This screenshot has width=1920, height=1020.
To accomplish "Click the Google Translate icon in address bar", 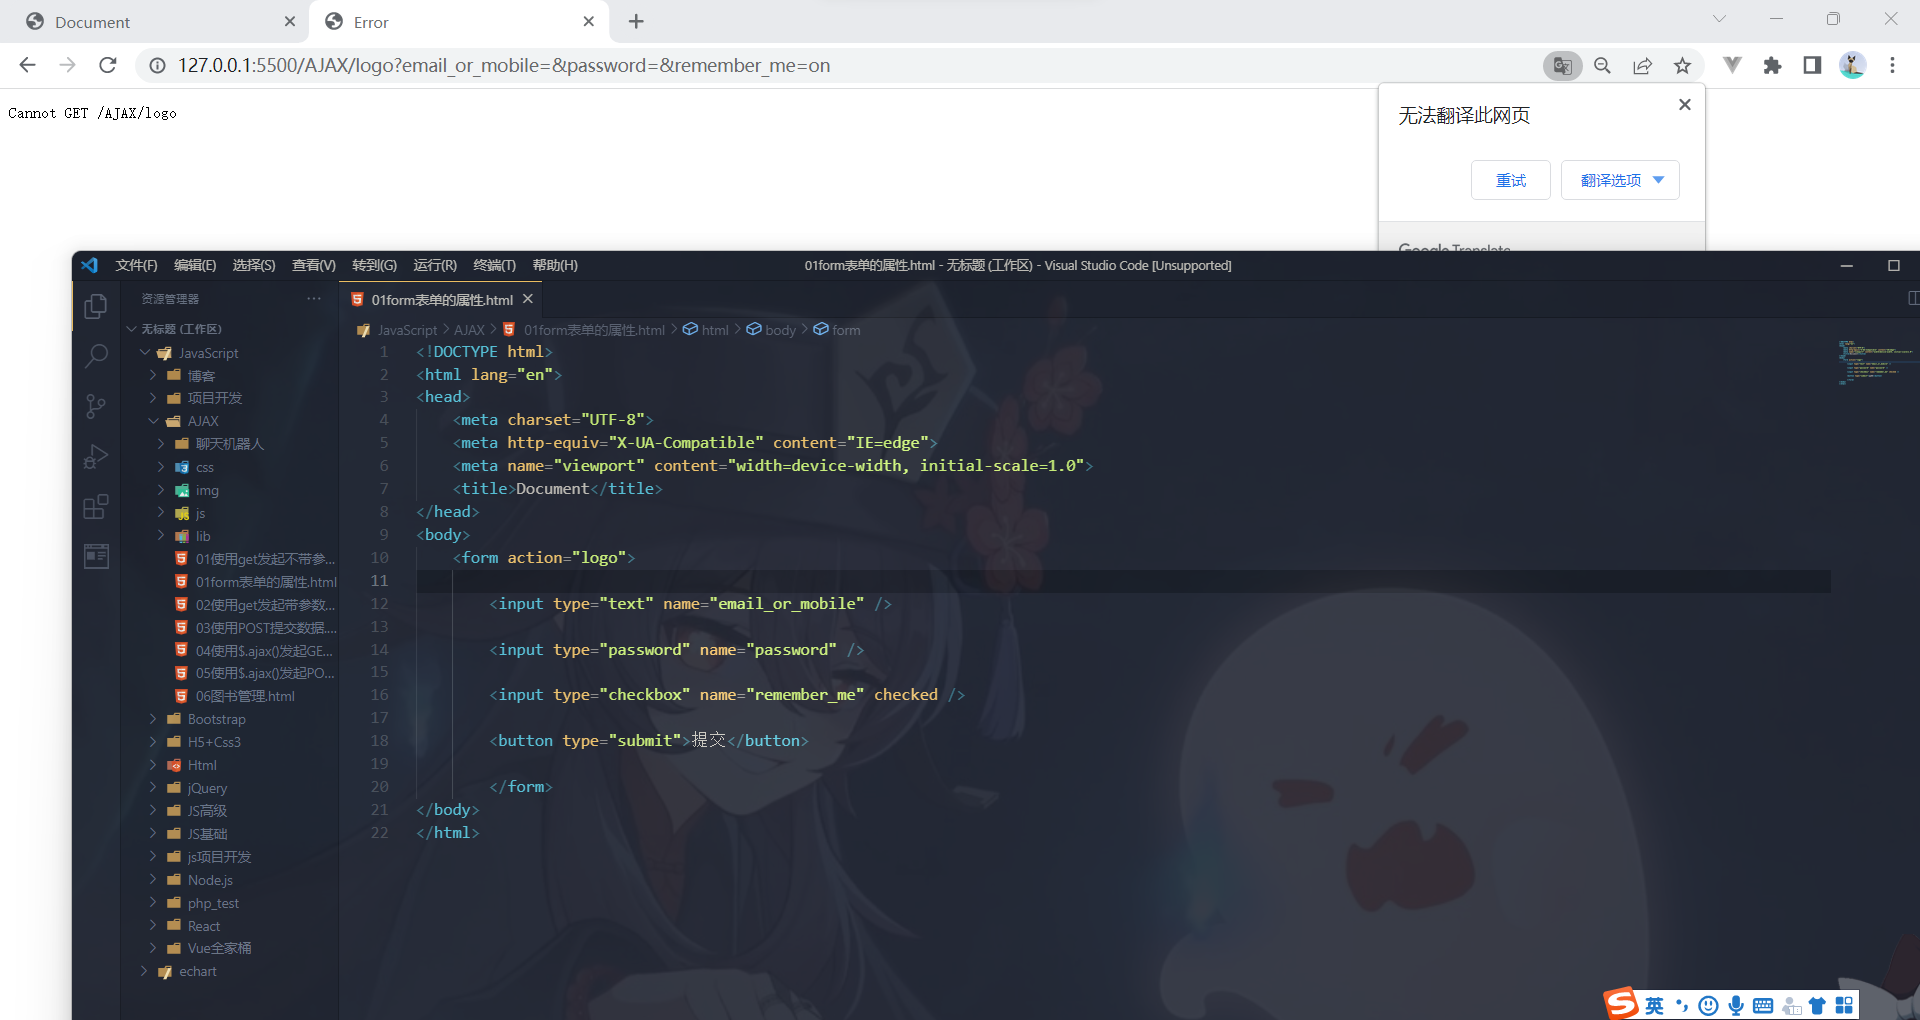I will [x=1563, y=65].
